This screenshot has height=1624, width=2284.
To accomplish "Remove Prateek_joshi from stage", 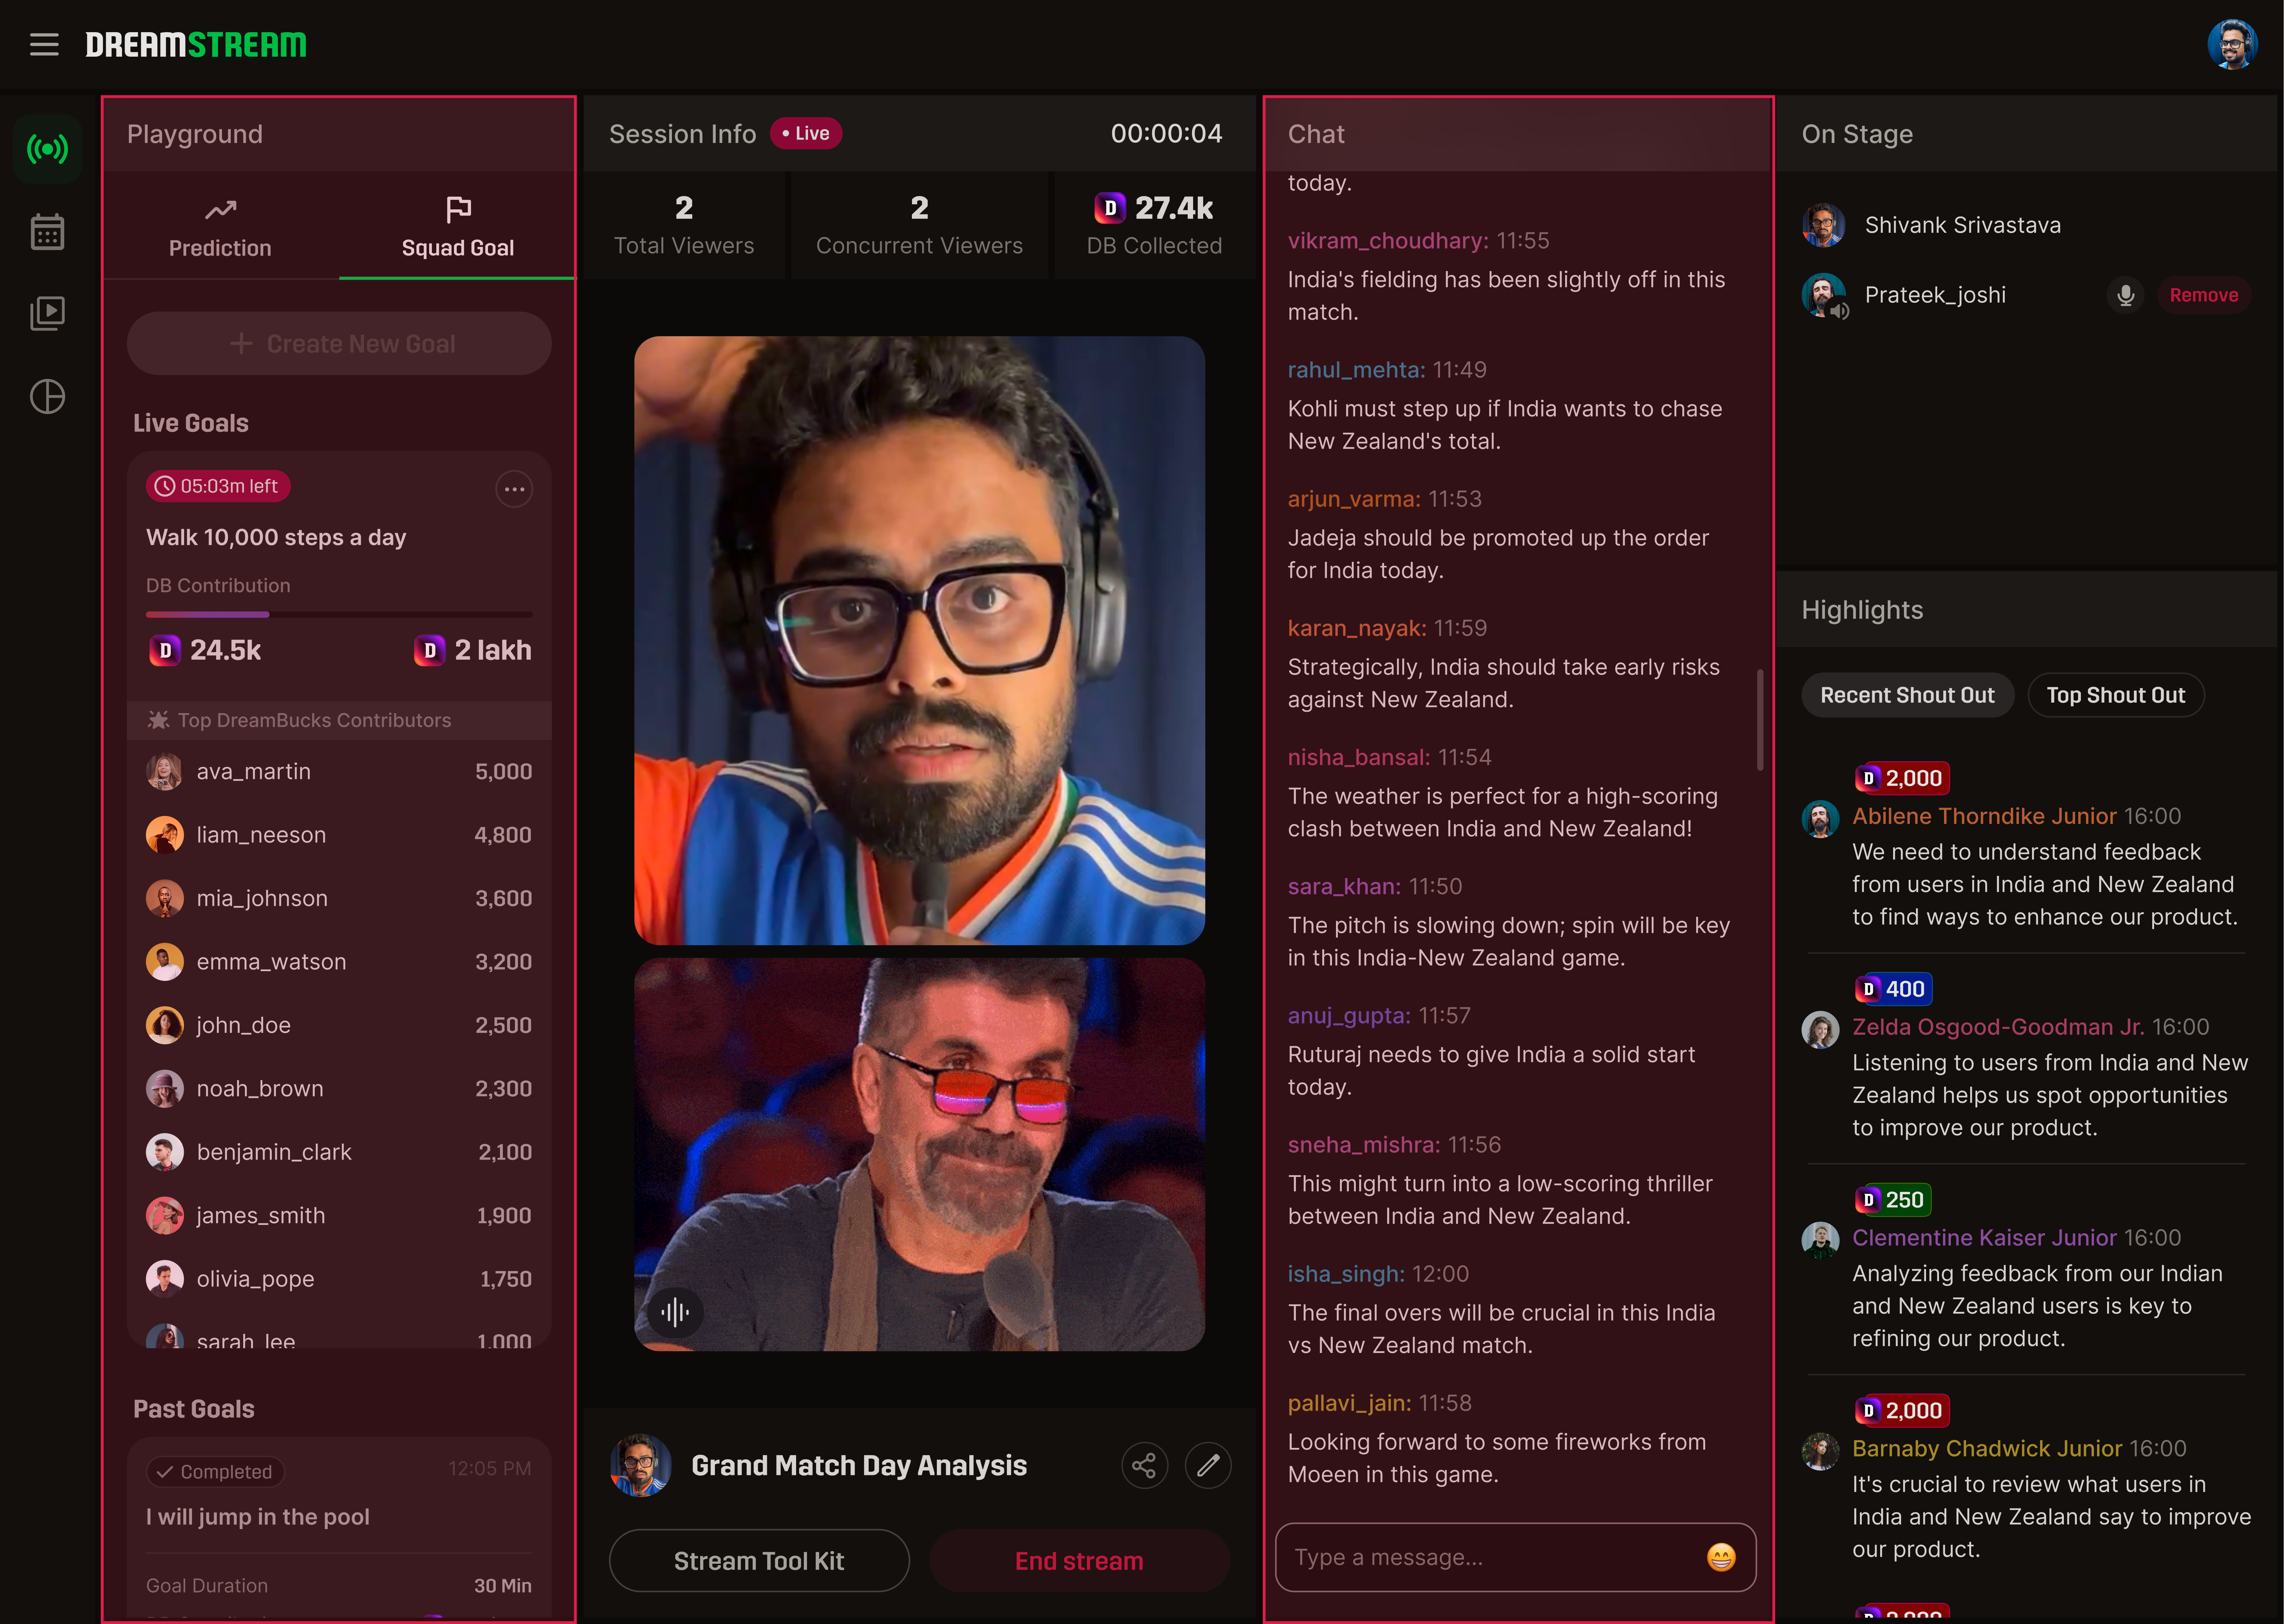I will [2203, 295].
